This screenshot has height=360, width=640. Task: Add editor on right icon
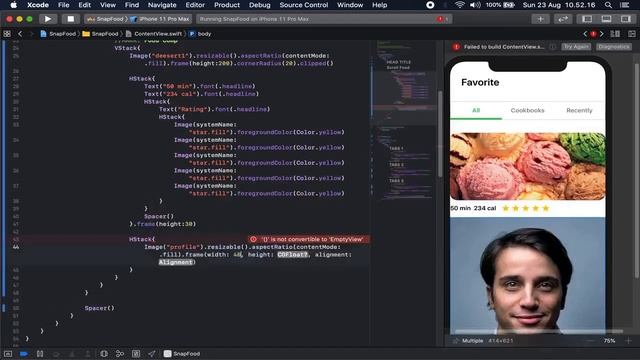pos(631,34)
